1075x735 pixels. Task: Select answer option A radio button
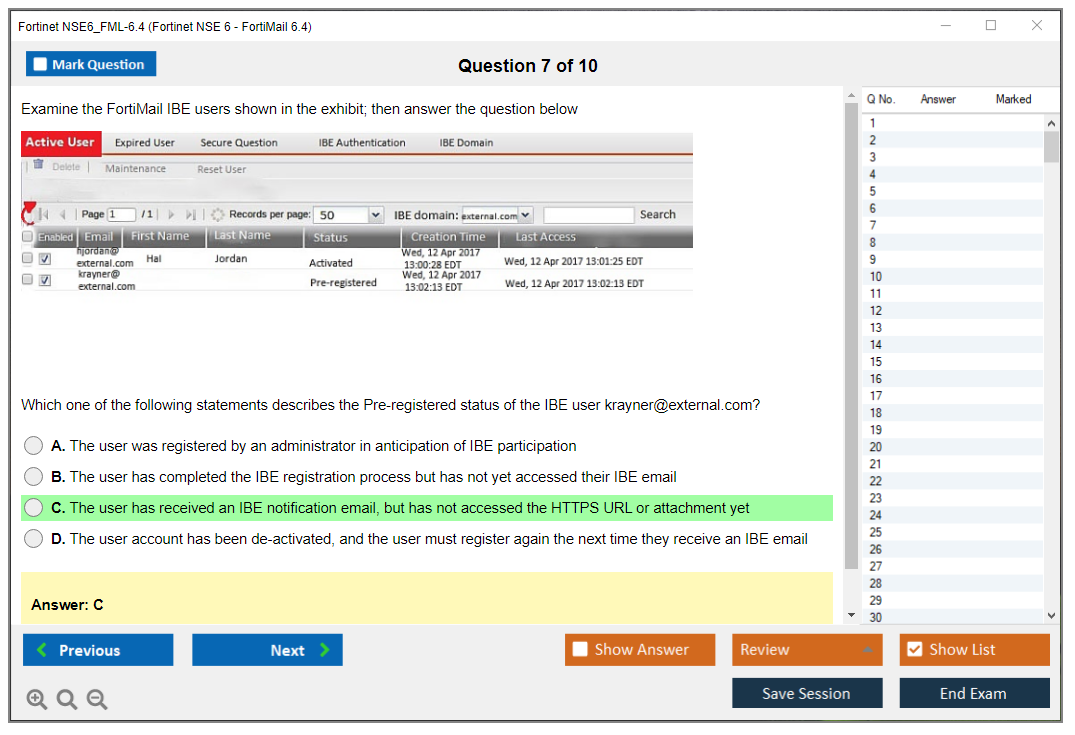point(34,446)
